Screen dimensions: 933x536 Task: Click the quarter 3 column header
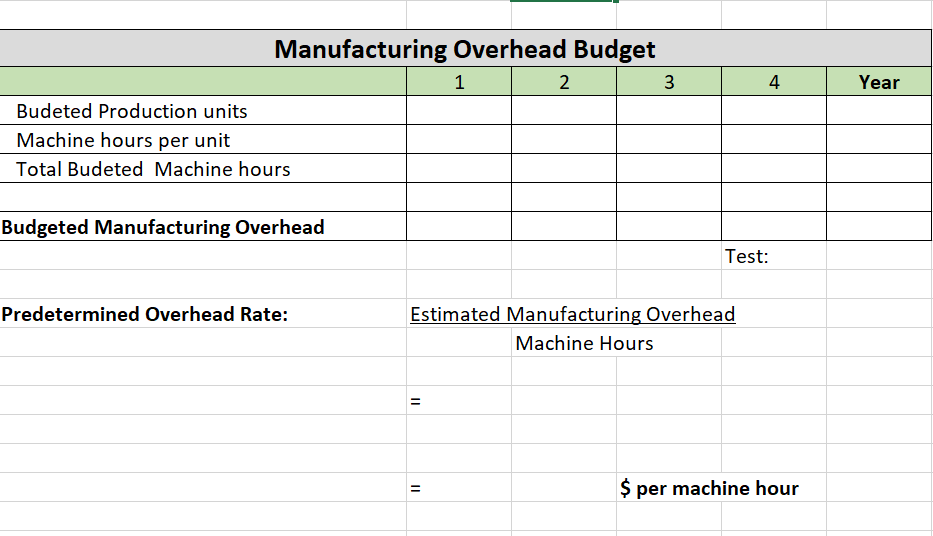669,82
